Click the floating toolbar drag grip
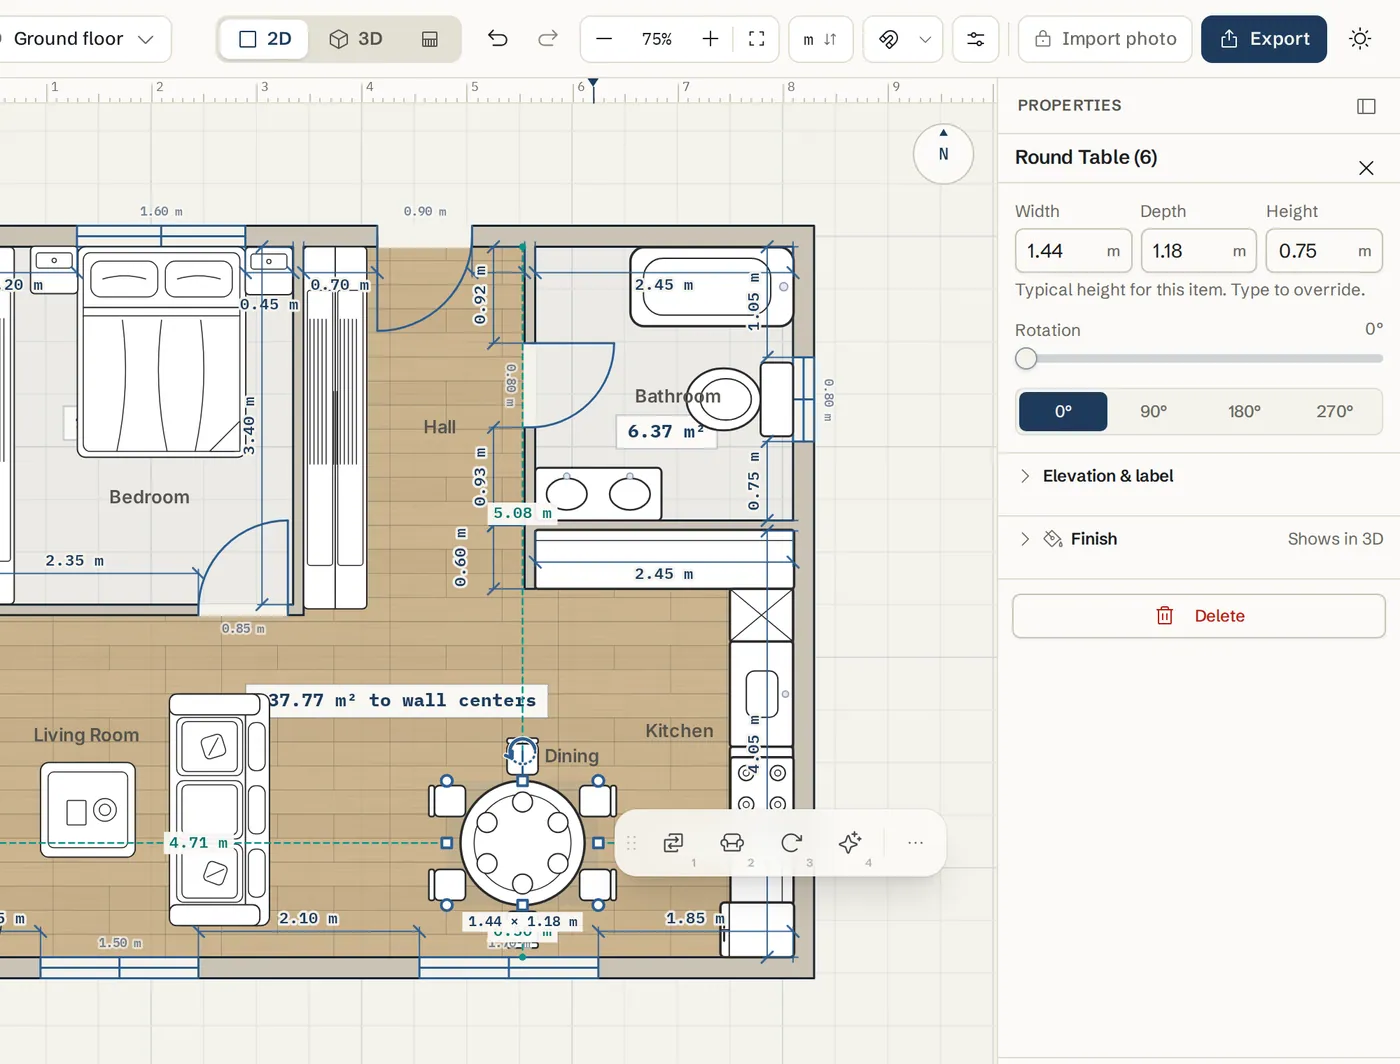 pyautogui.click(x=631, y=843)
